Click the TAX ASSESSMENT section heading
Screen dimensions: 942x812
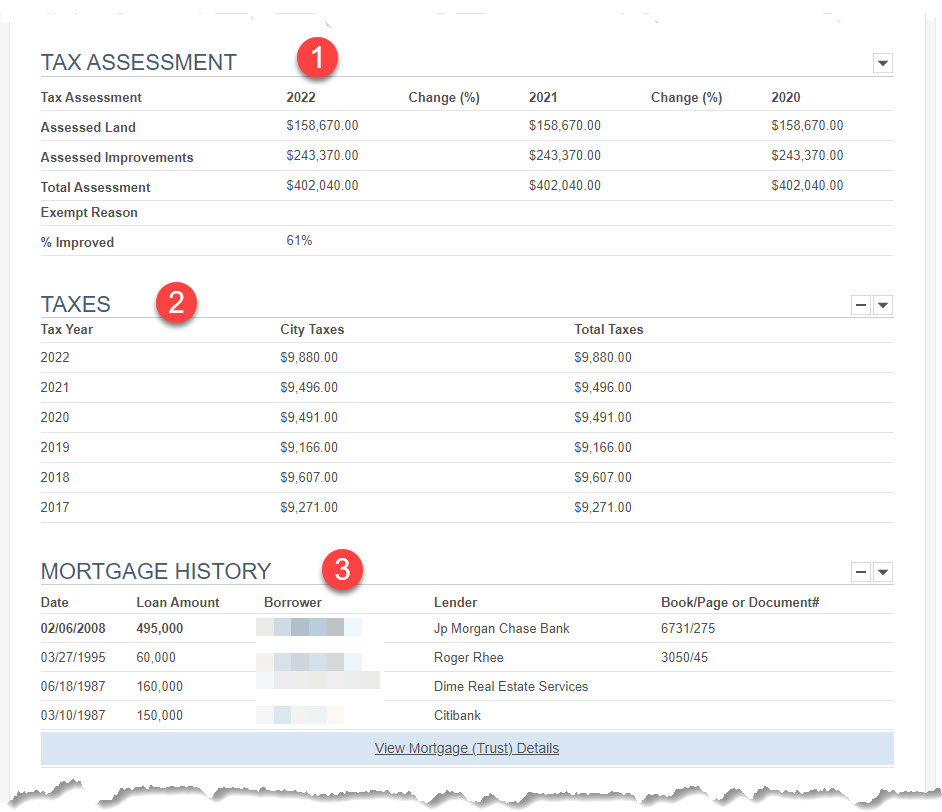coord(138,61)
